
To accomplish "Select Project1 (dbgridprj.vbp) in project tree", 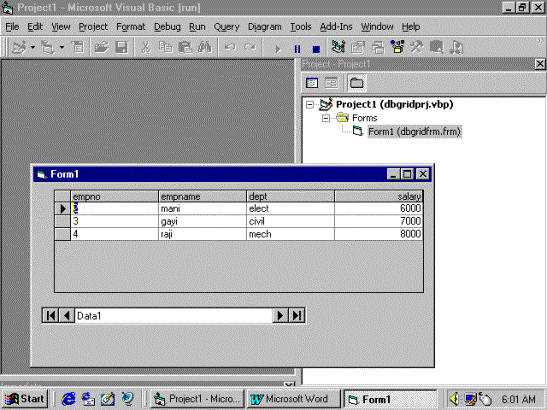I will (395, 104).
